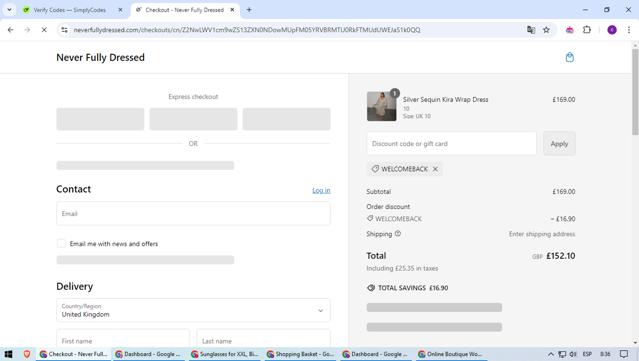The image size is (639, 361).
Task: Open the Chrome three-dot menu
Action: click(x=629, y=30)
